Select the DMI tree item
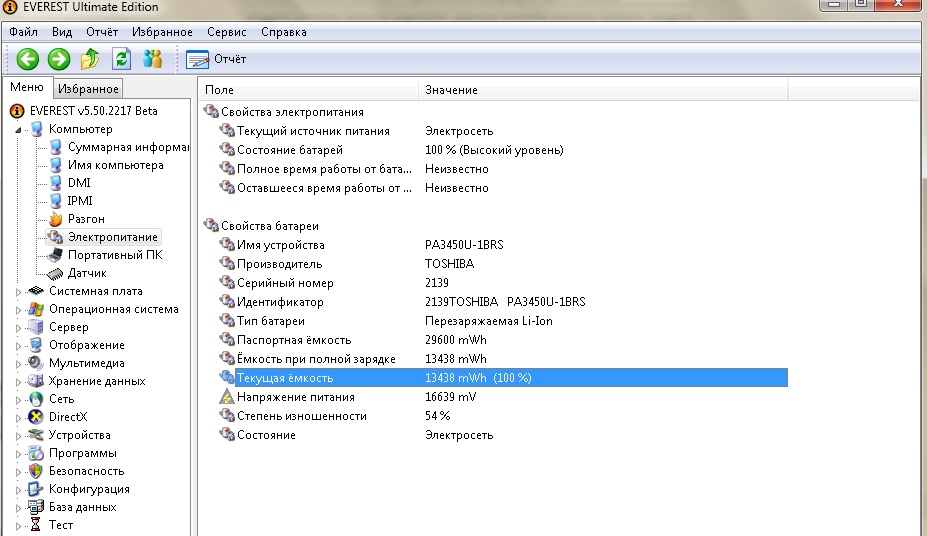Viewport: 927px width, 536px height. click(x=79, y=183)
